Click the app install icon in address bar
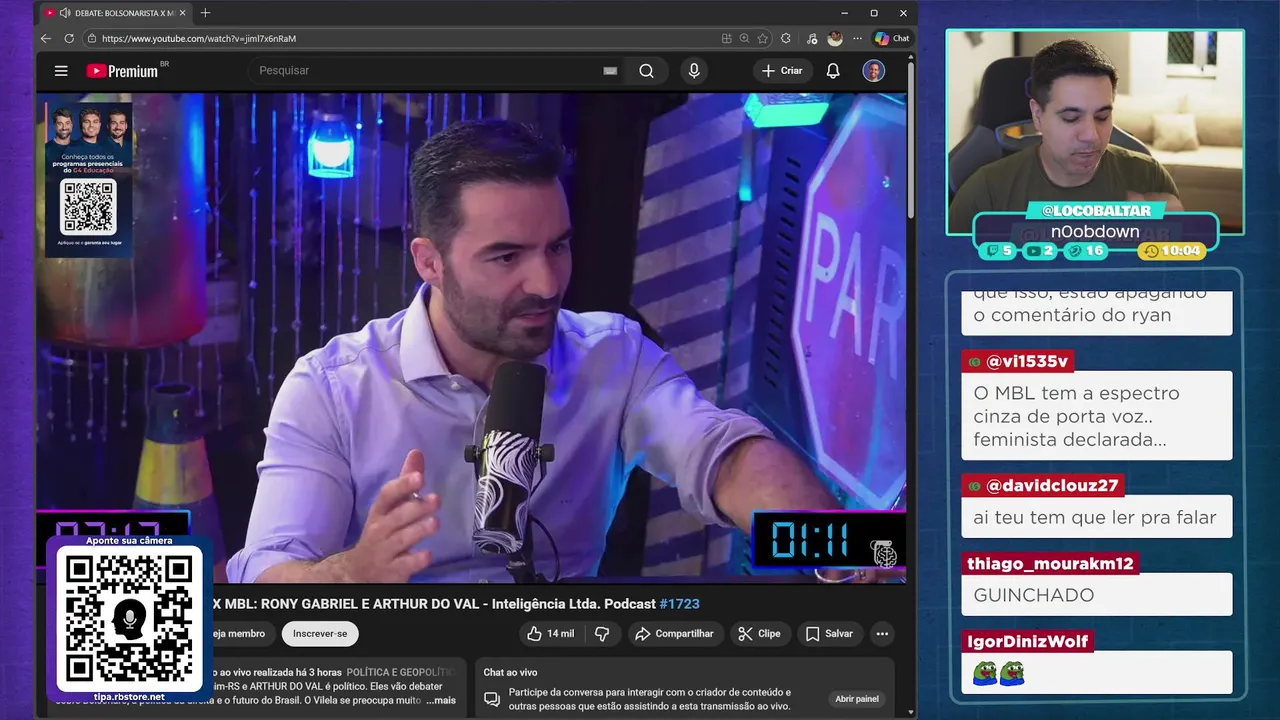Viewport: 1280px width, 720px height. coord(727,38)
